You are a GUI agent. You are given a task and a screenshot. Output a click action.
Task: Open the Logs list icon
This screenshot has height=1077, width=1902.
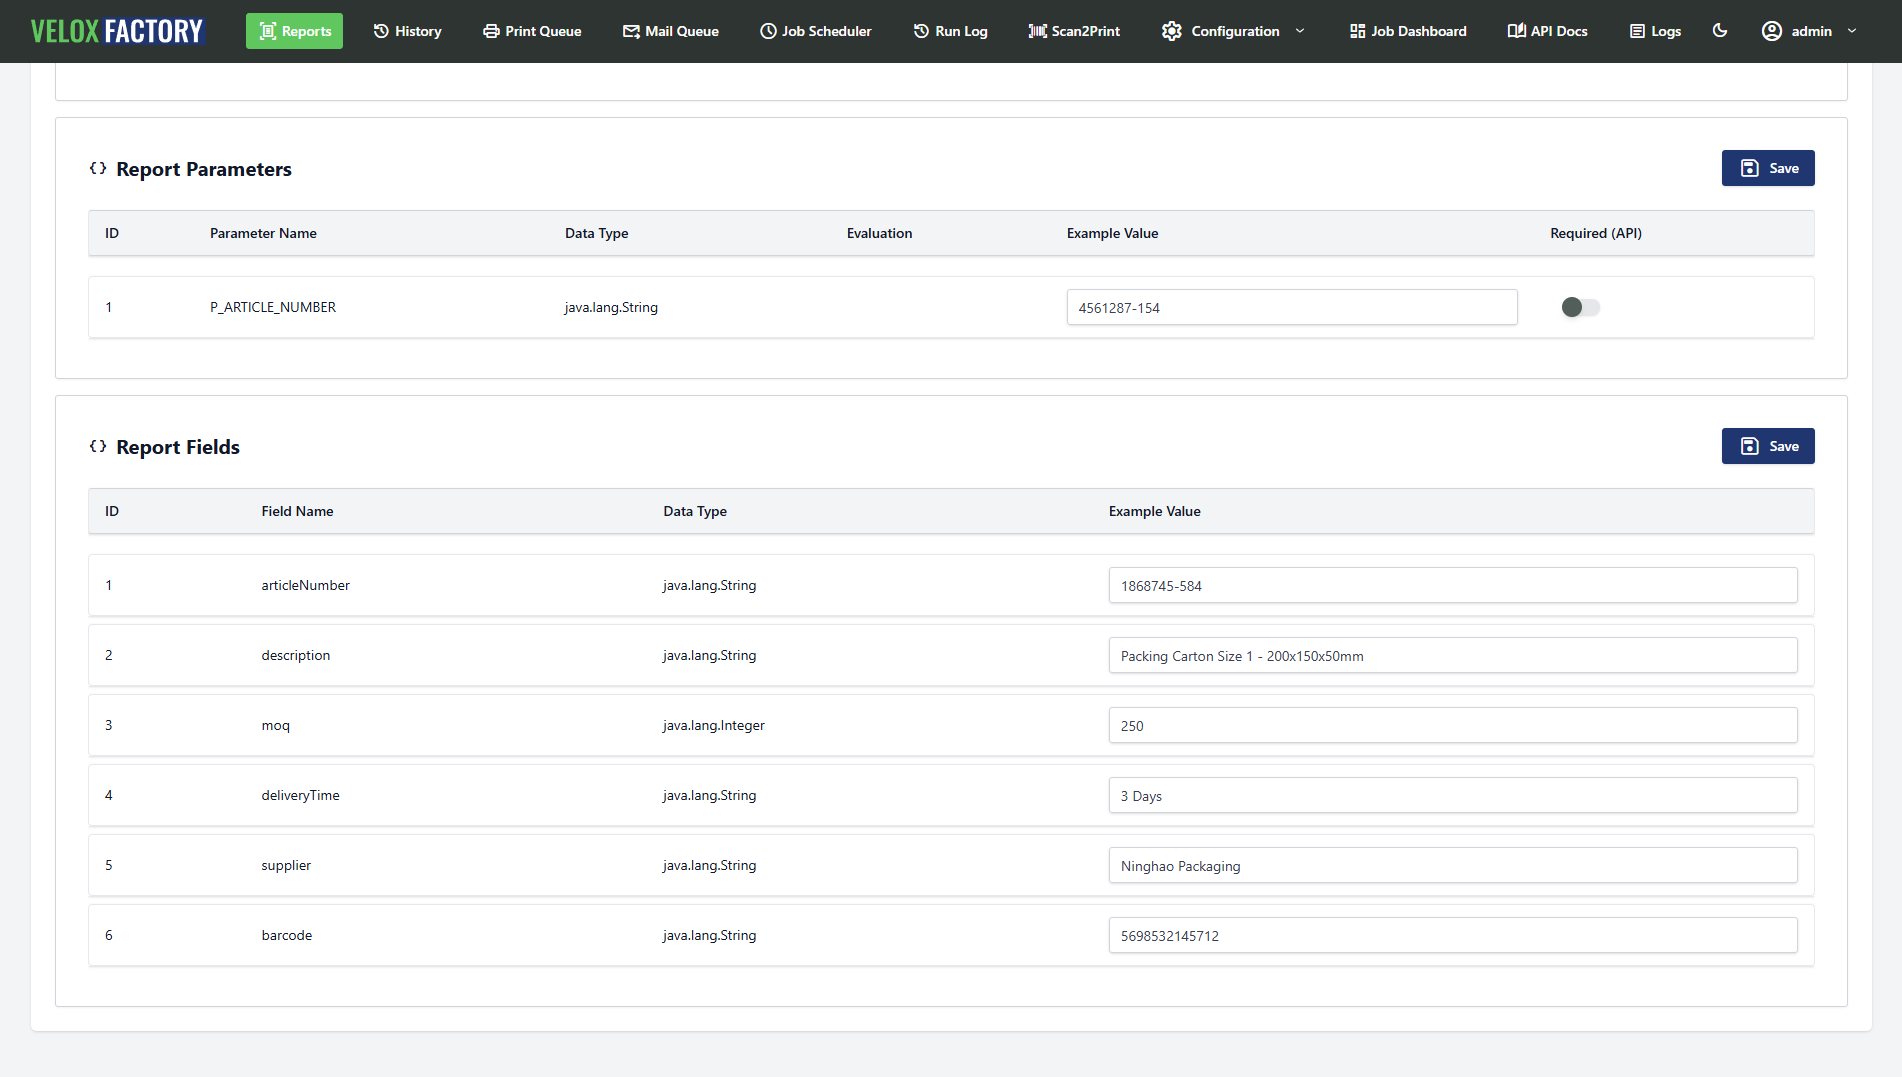[1637, 31]
